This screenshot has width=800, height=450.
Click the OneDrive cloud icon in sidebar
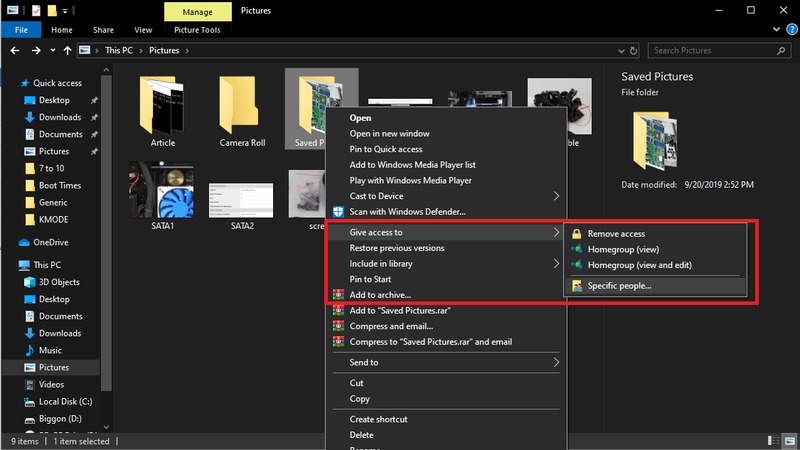(25, 241)
